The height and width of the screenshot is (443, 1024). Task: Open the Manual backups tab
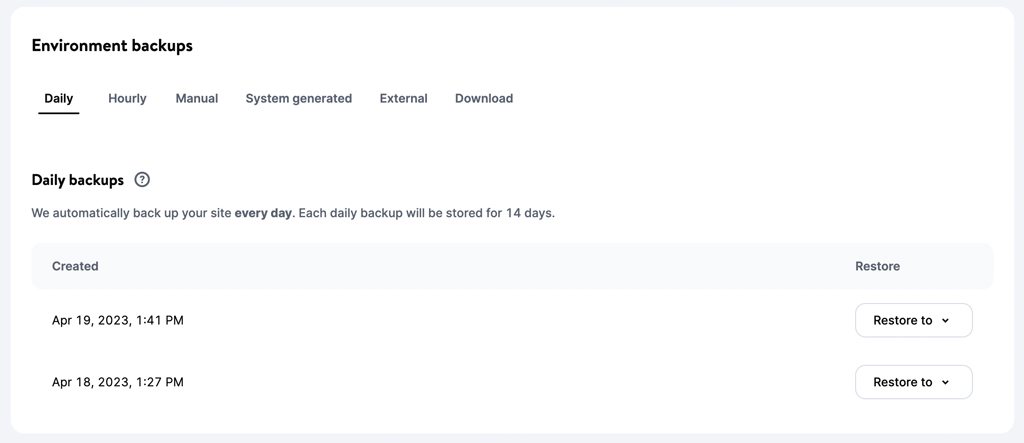click(x=197, y=99)
